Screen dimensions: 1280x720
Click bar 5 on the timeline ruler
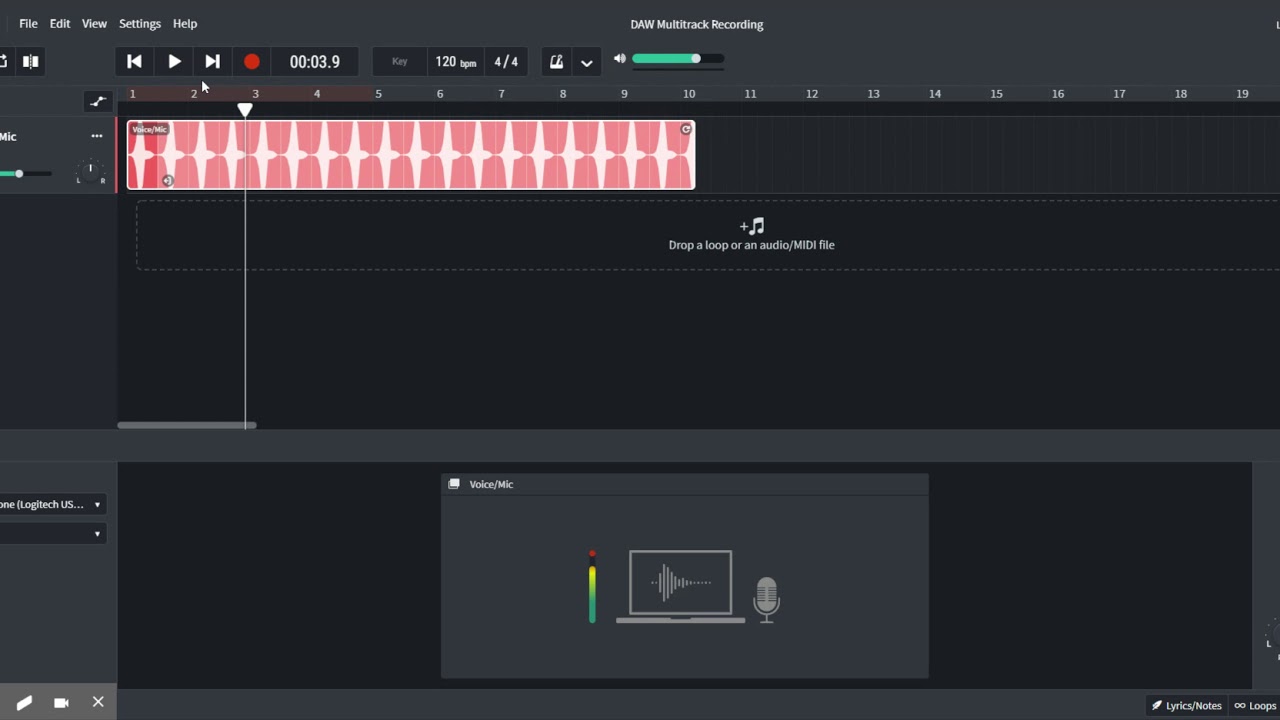point(378,94)
